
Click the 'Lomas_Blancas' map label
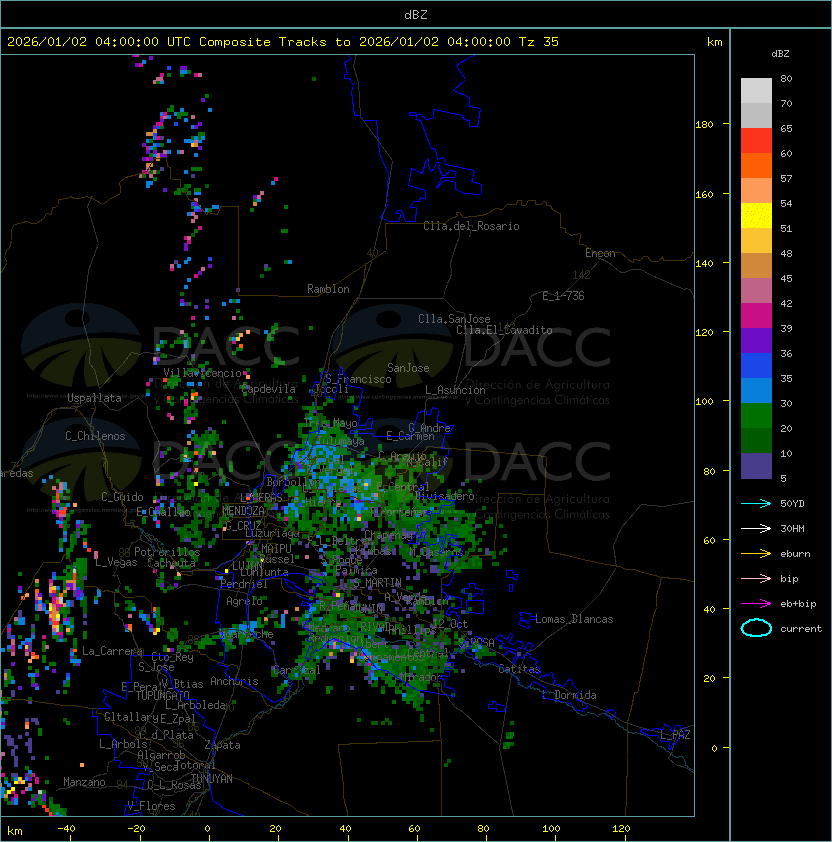pyautogui.click(x=574, y=619)
